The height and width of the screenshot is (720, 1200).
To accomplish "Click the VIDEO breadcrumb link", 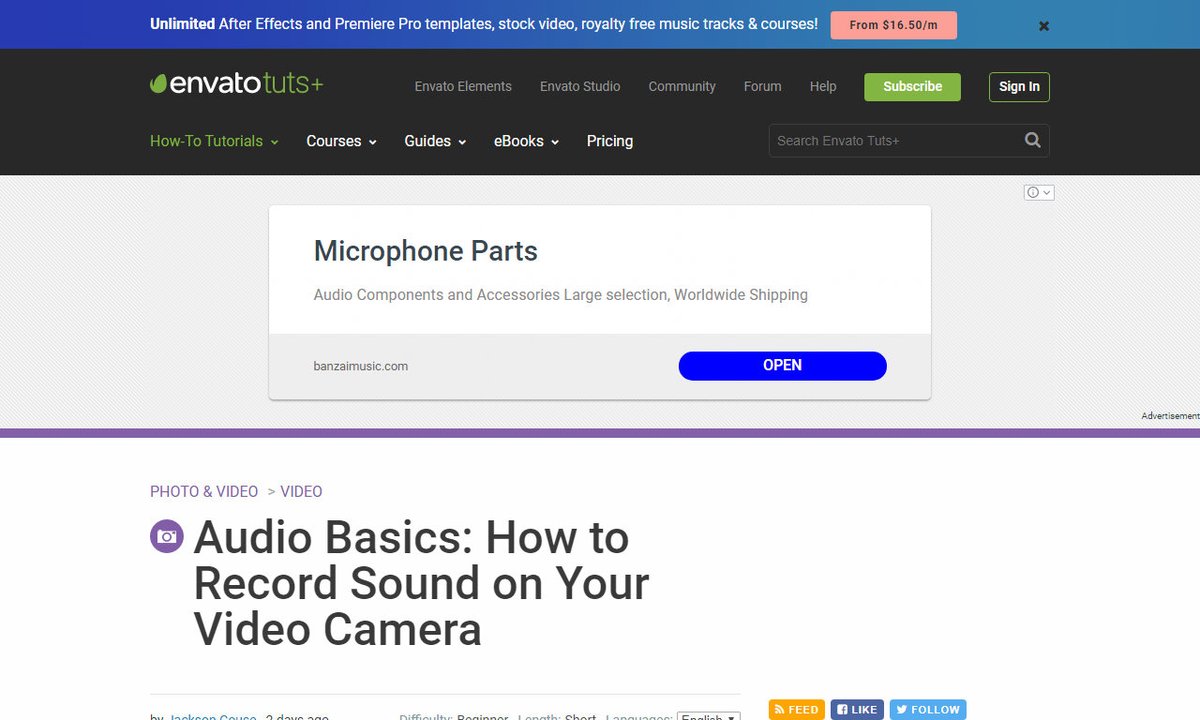I will coord(301,491).
